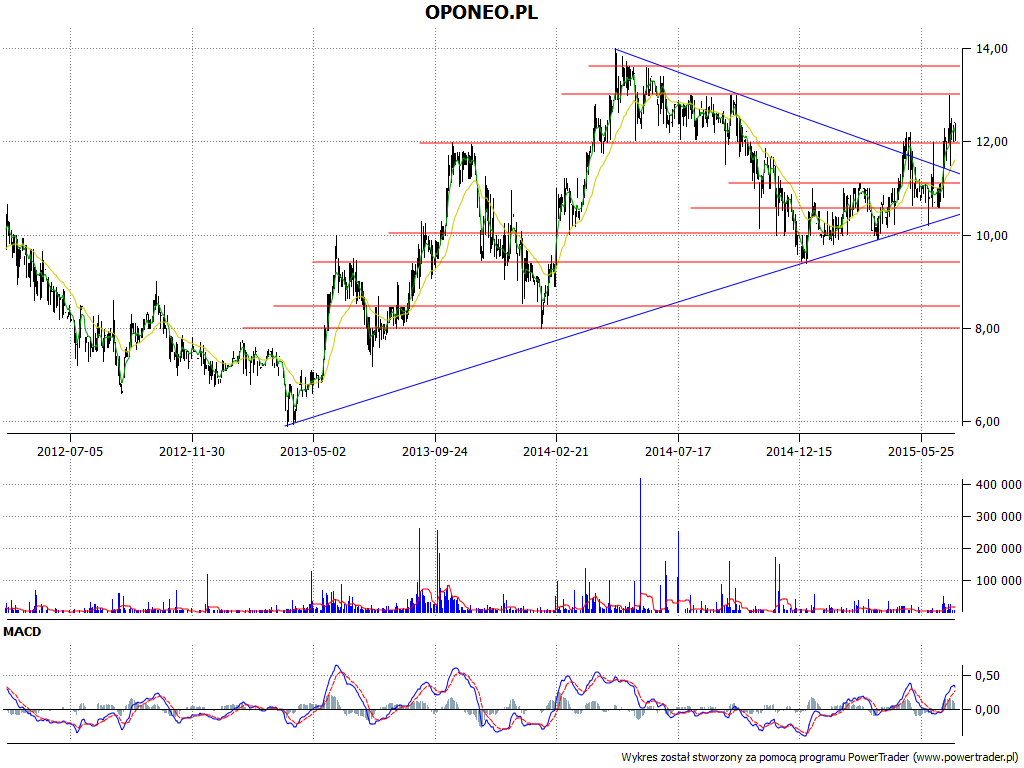
Task: Select the 2012-11-30 date label
Action: pos(192,451)
